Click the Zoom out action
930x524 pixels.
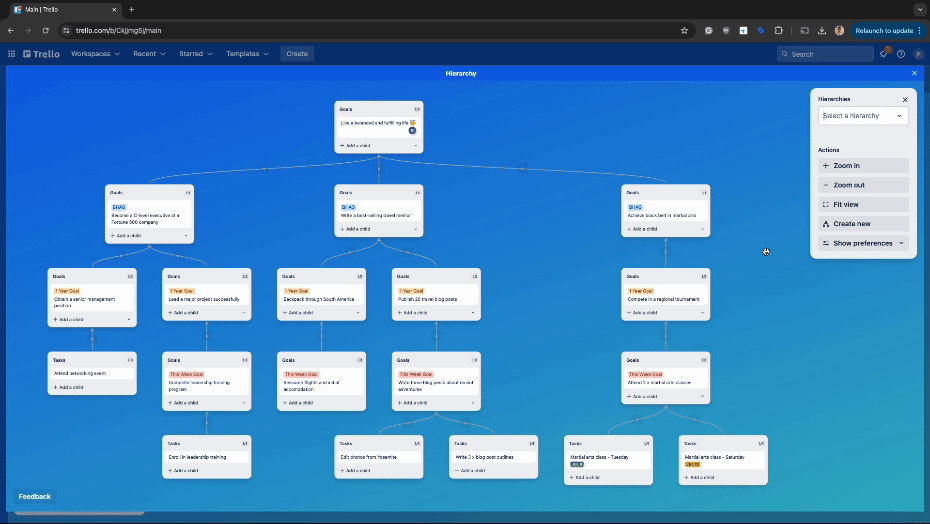click(863, 185)
